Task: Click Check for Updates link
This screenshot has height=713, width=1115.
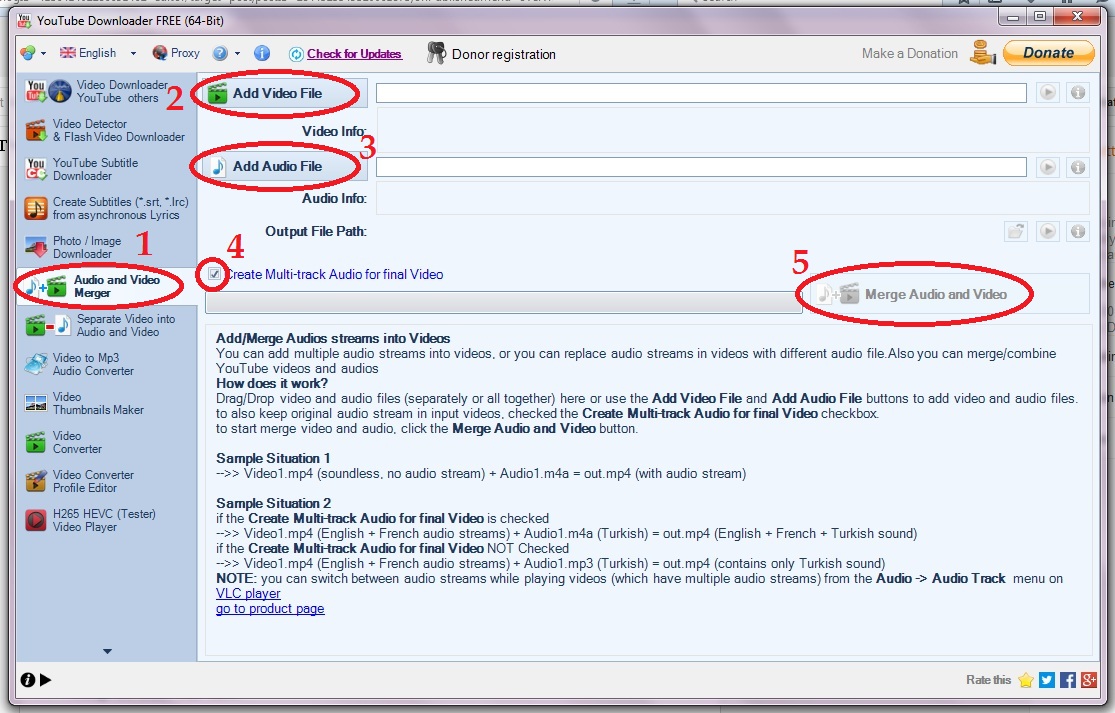Action: click(354, 54)
